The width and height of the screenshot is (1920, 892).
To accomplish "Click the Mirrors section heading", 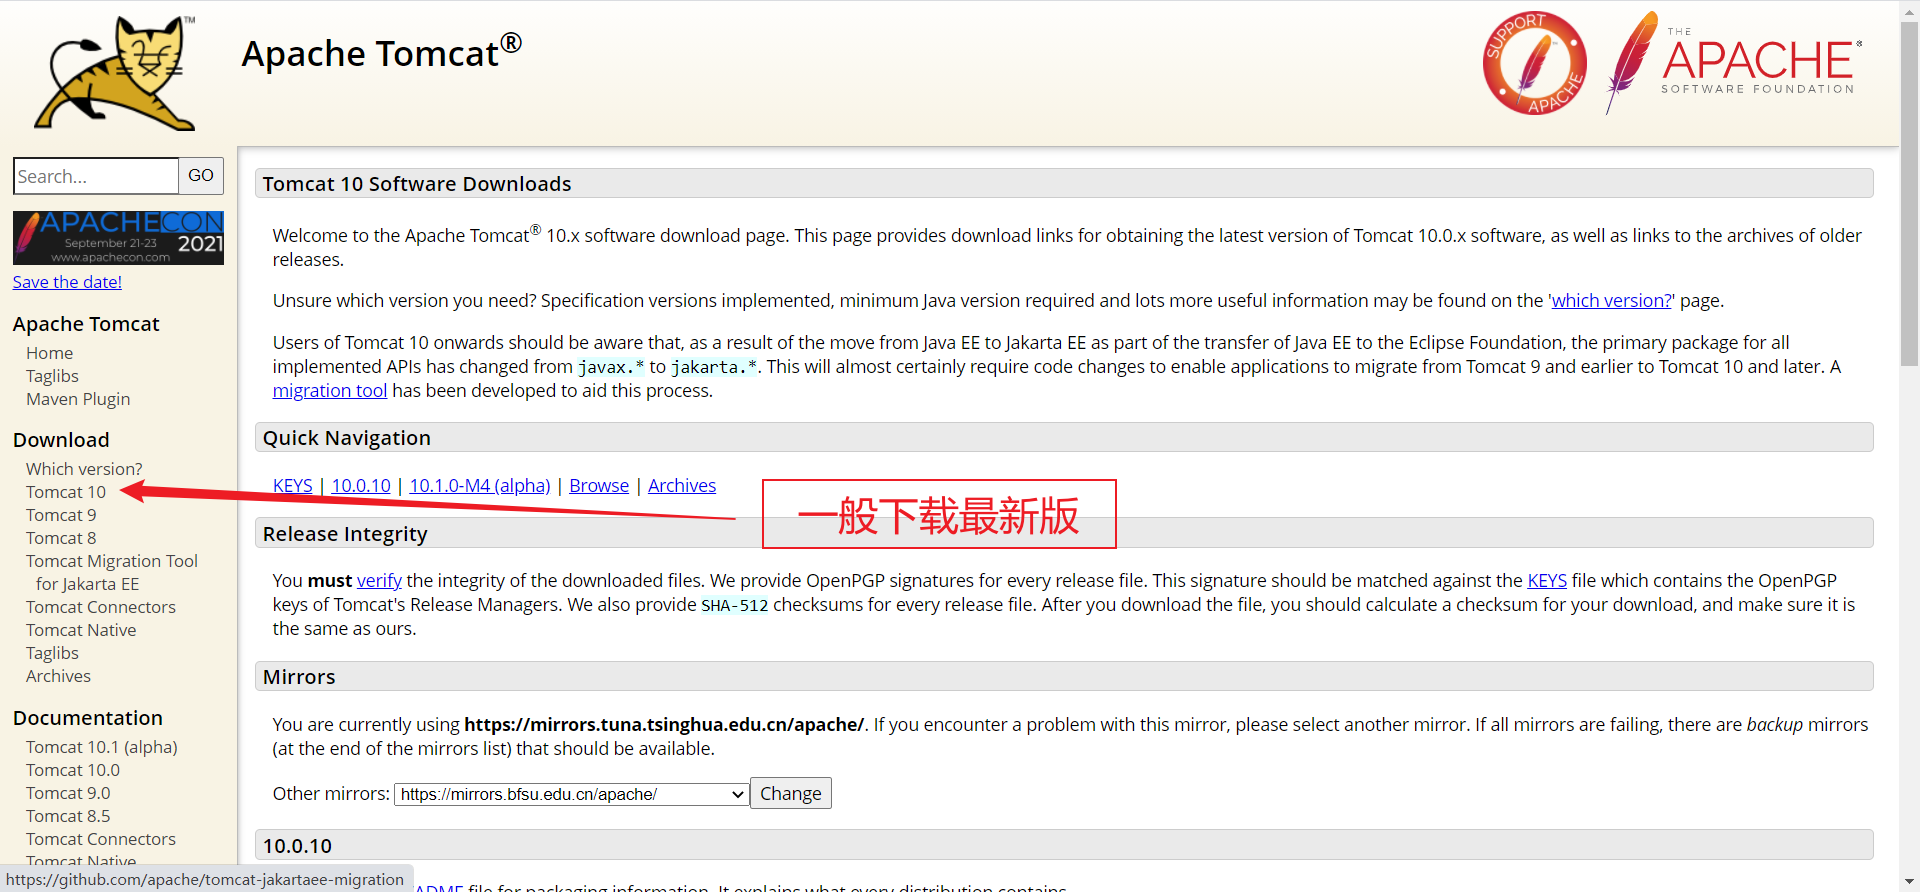I will [x=299, y=677].
